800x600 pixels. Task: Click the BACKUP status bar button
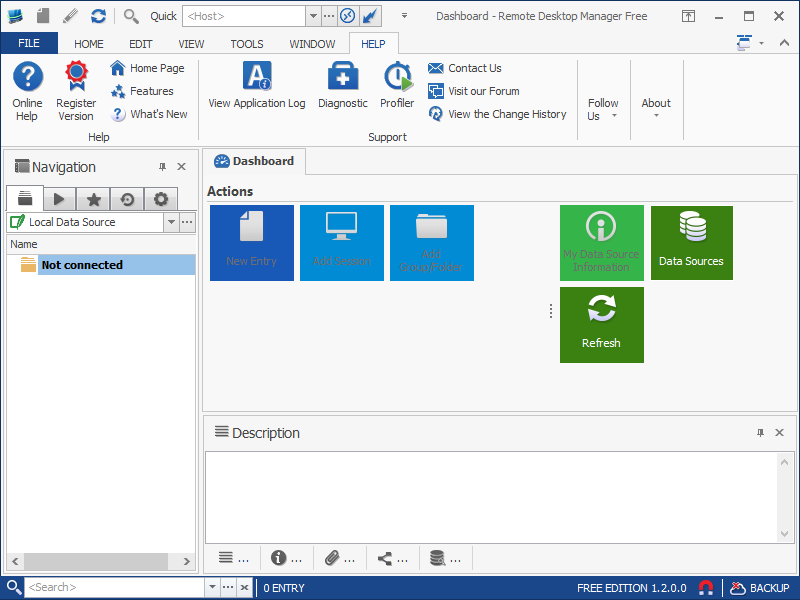(760, 588)
